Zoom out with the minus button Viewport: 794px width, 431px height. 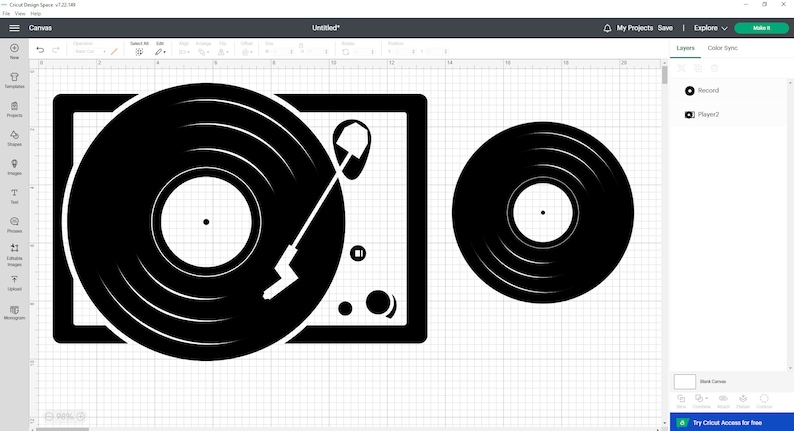coord(49,416)
